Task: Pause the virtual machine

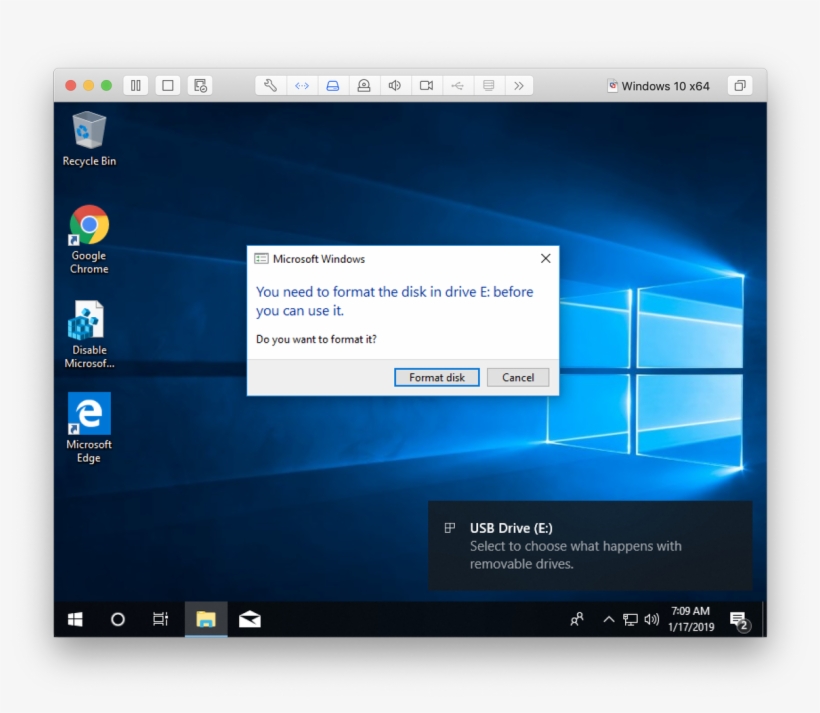Action: click(135, 85)
